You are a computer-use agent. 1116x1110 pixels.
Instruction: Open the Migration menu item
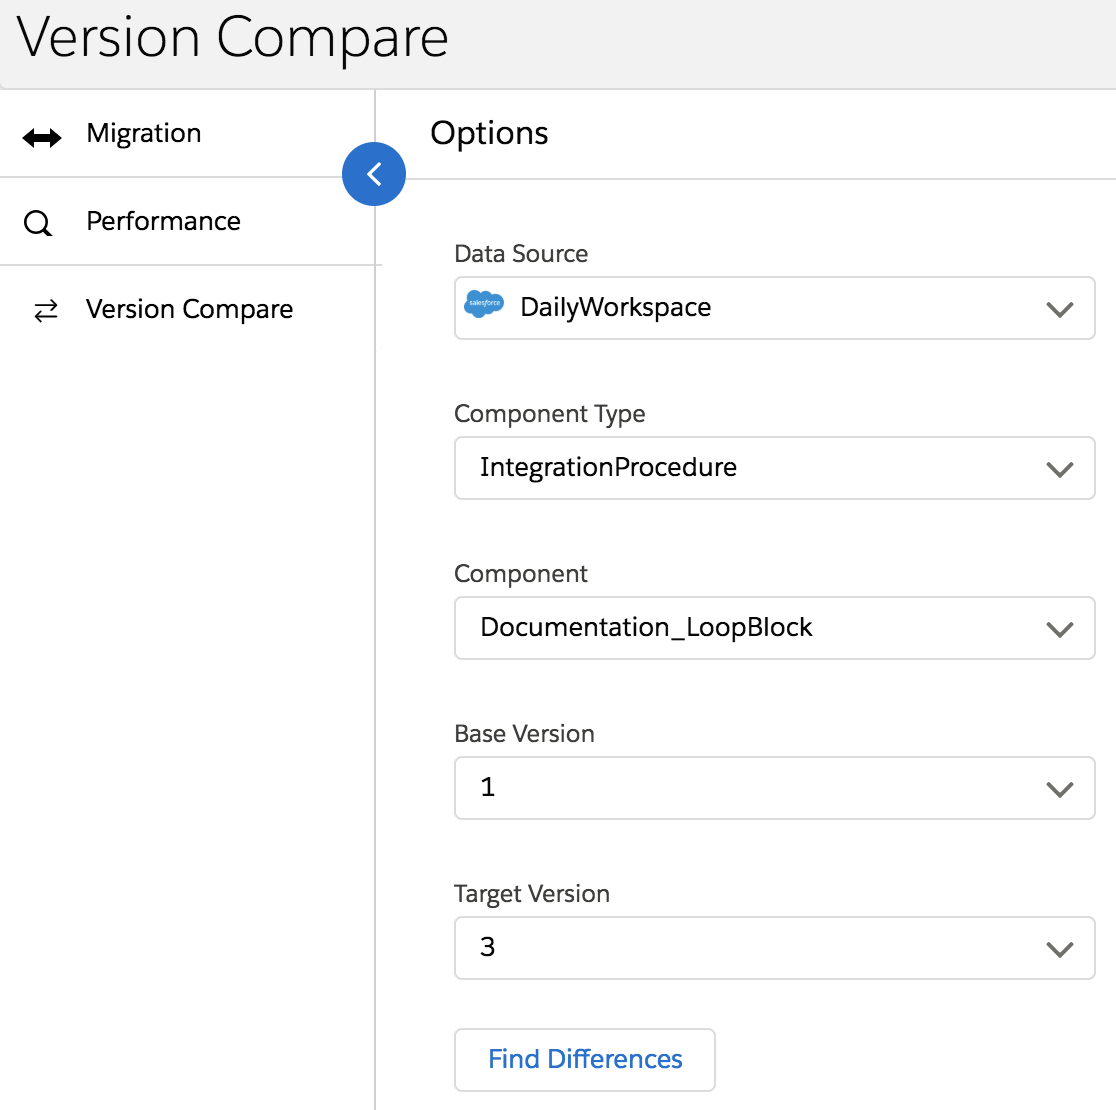(x=144, y=134)
